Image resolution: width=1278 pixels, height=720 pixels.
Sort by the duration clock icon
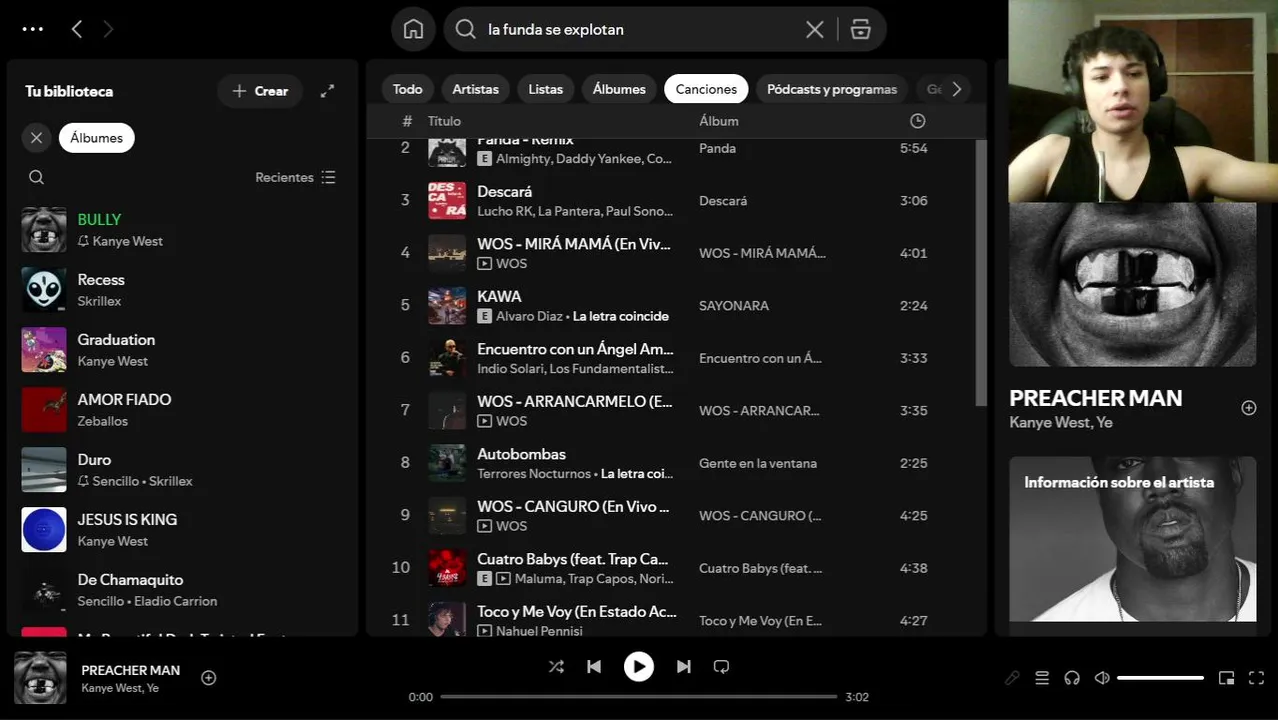tap(917, 121)
